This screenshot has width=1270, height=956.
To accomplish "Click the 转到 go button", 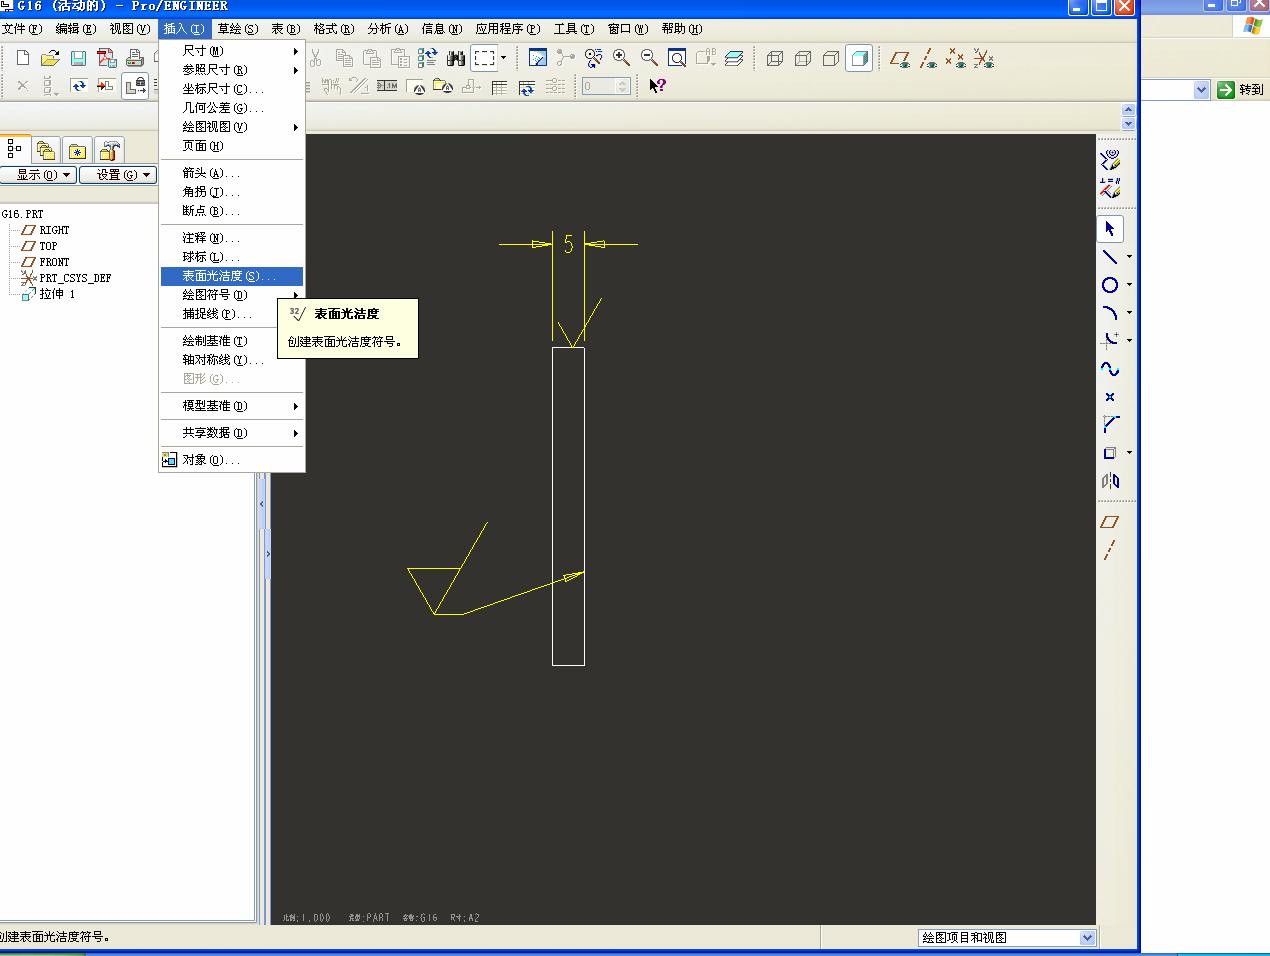I will 1241,90.
